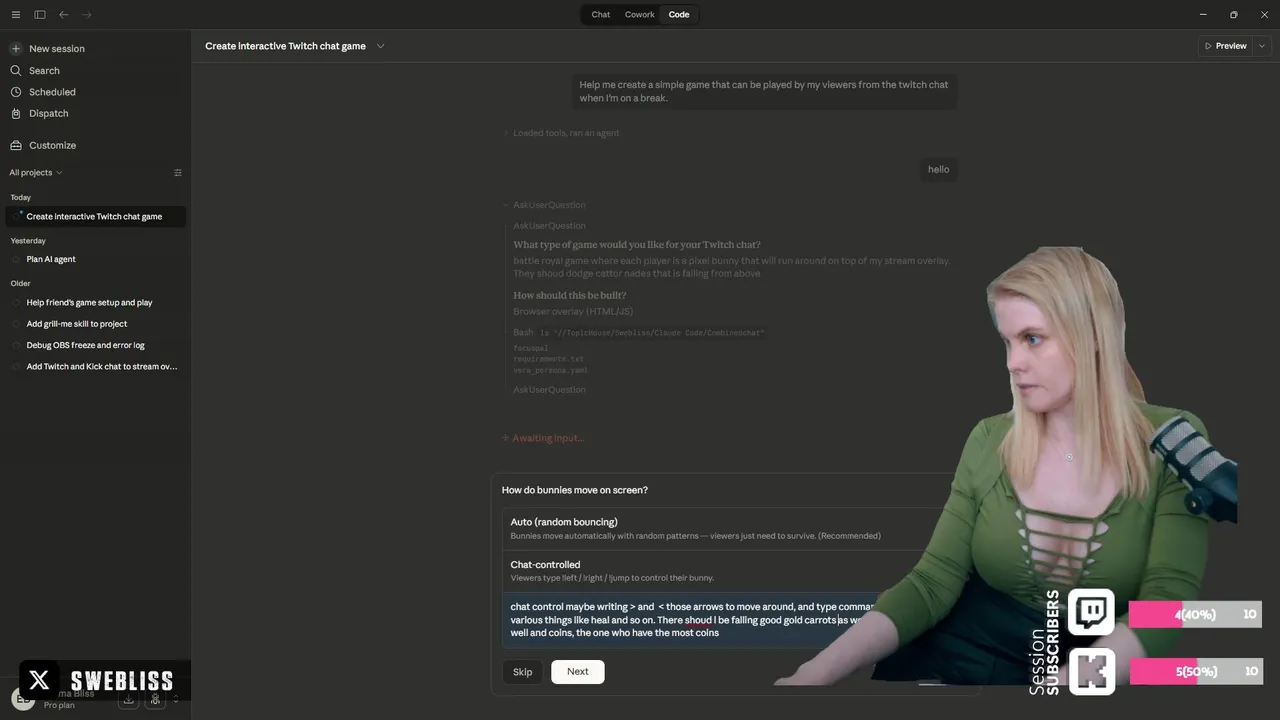Click the first user prompt message

764,91
